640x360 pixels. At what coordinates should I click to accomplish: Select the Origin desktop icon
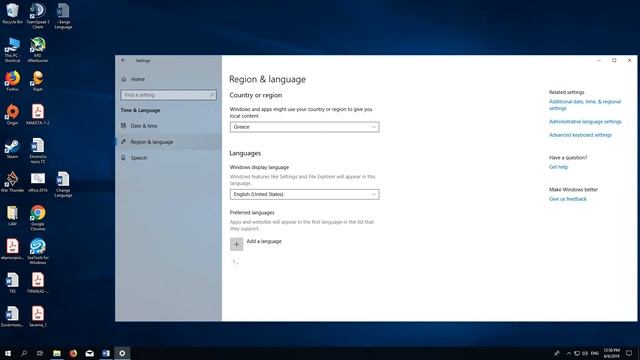(x=12, y=115)
